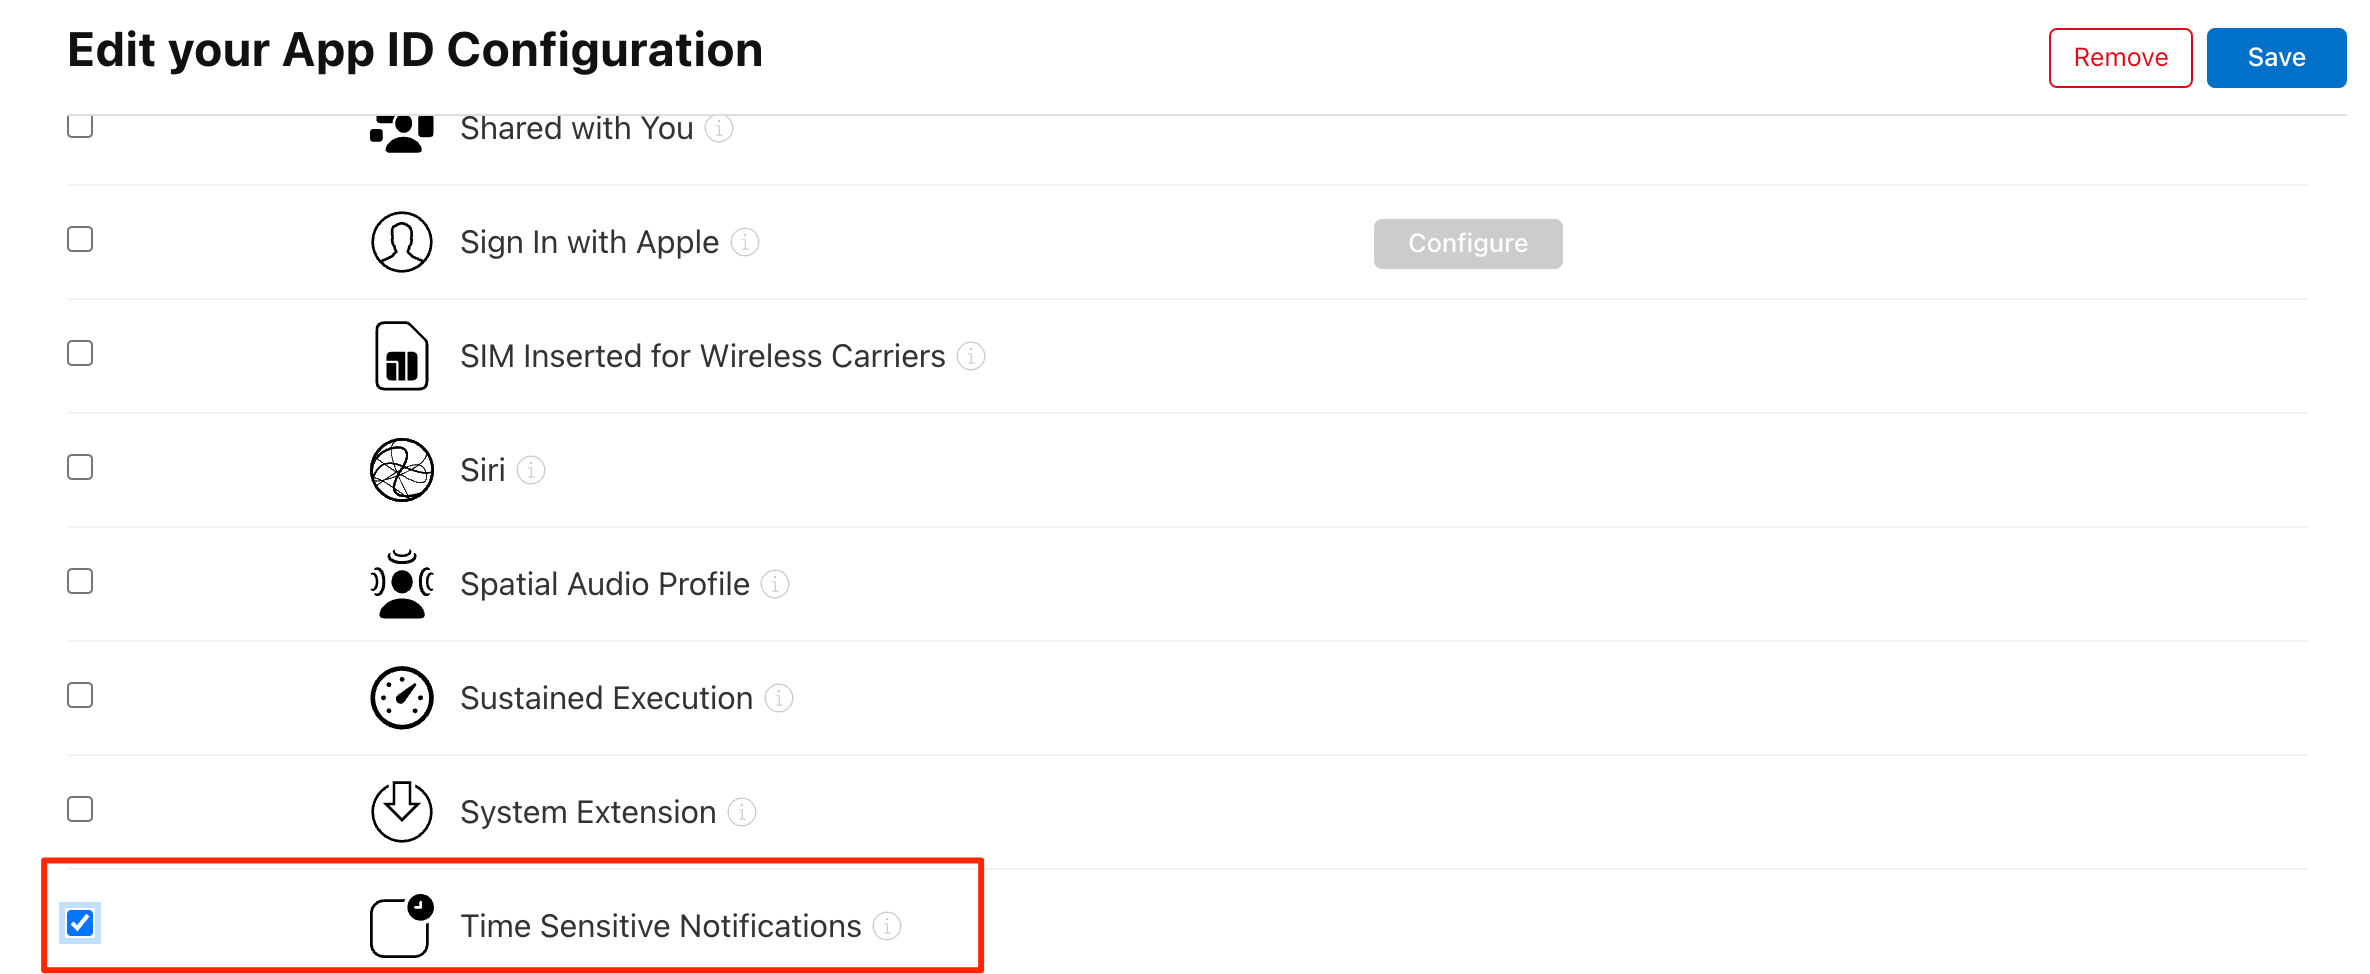Click the Remove button
The width and height of the screenshot is (2370, 974).
pos(2120,57)
